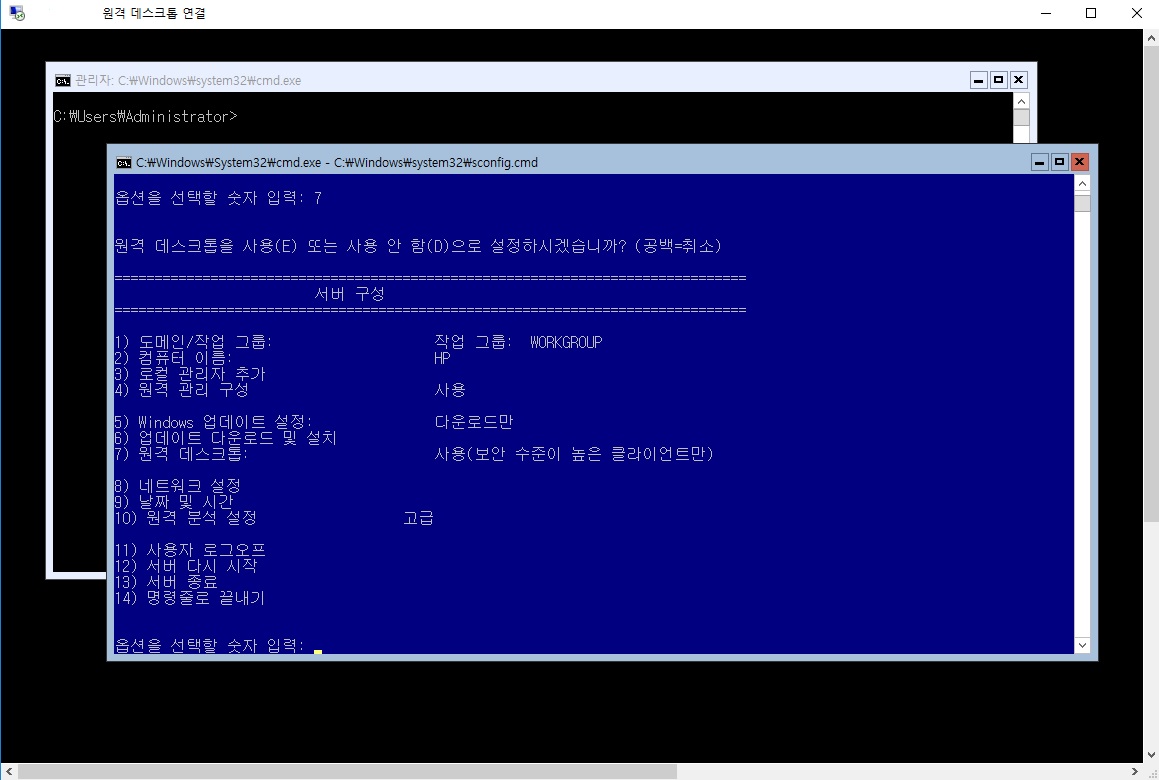Viewport: 1159px width, 780px height.
Task: Click the '2) 컴퓨터 이름' line
Action: (x=174, y=358)
